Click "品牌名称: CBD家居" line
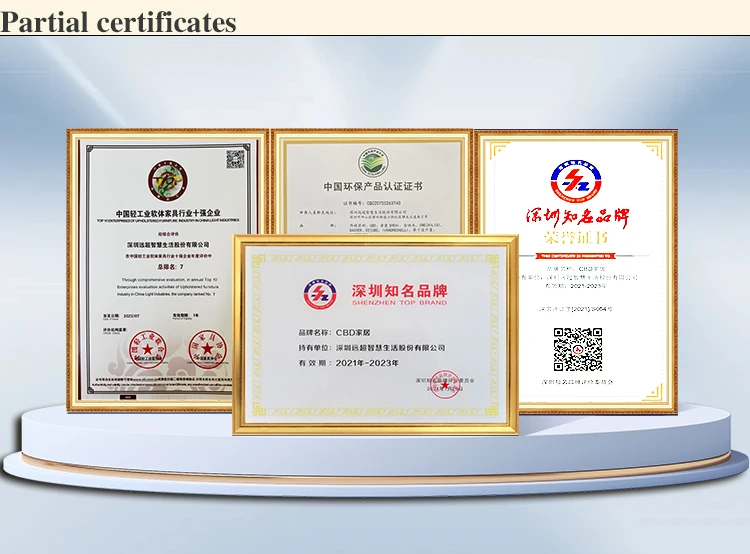750x554 pixels. (x=334, y=332)
